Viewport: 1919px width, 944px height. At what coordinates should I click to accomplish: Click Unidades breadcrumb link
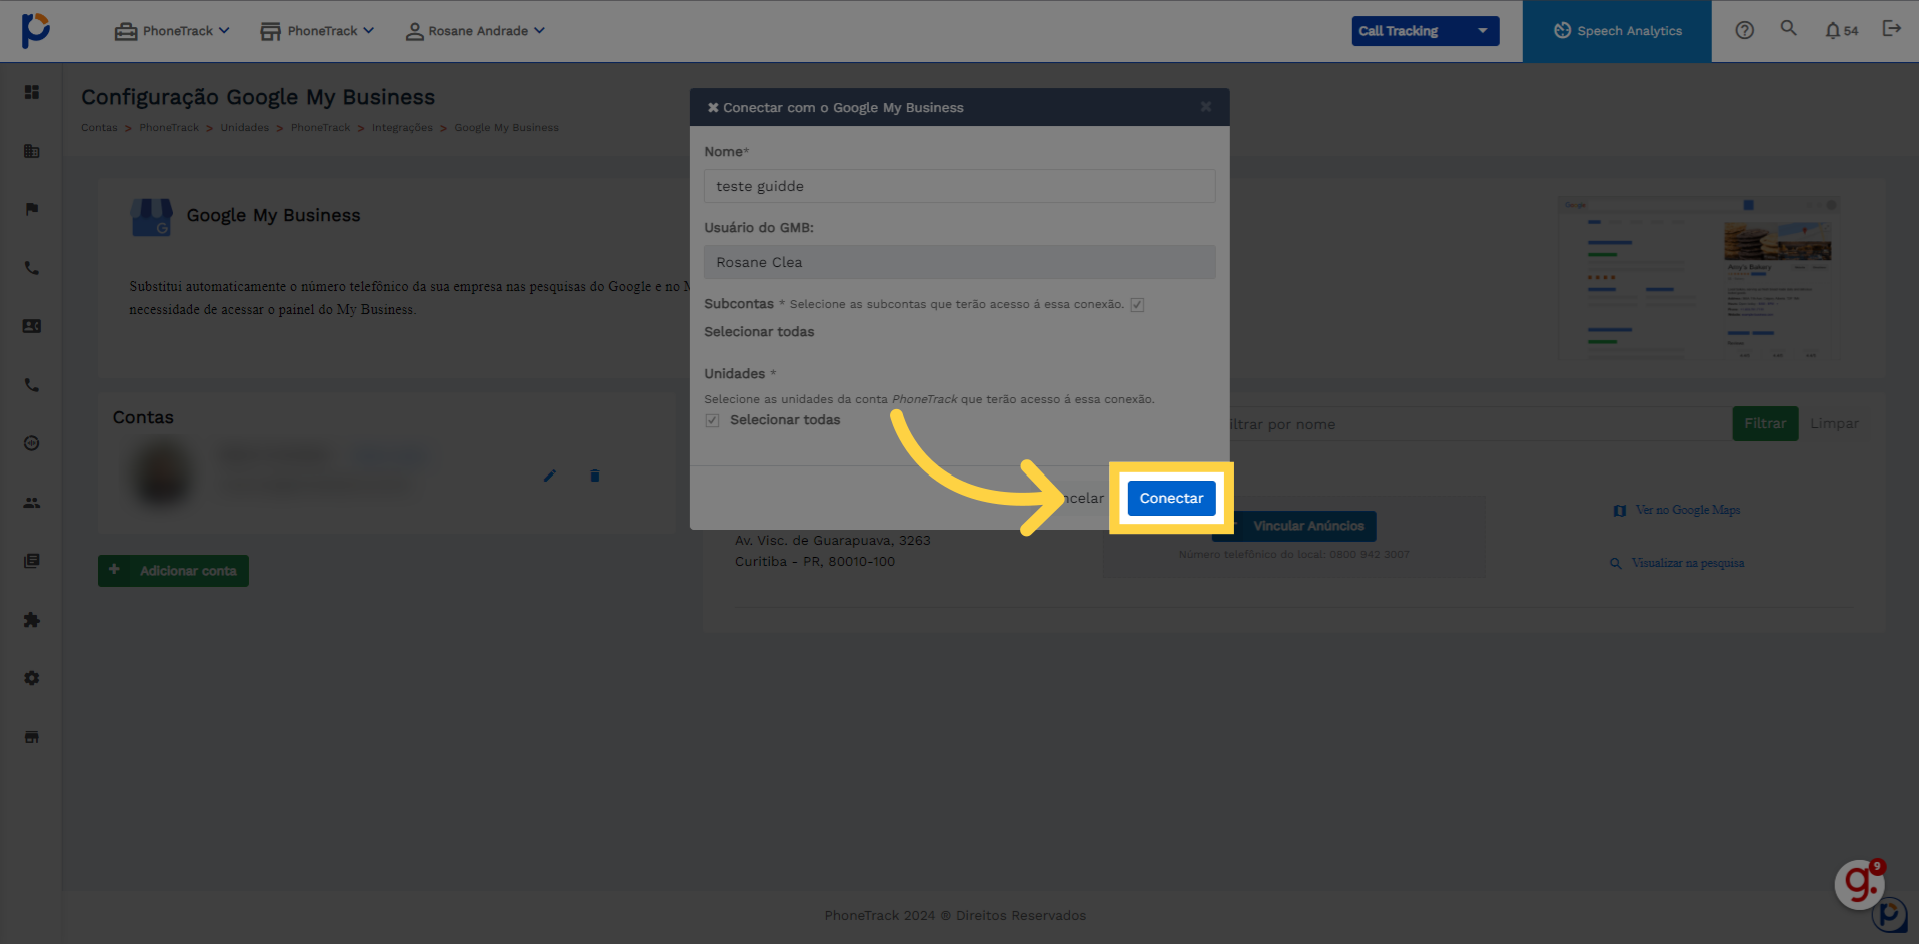(245, 128)
